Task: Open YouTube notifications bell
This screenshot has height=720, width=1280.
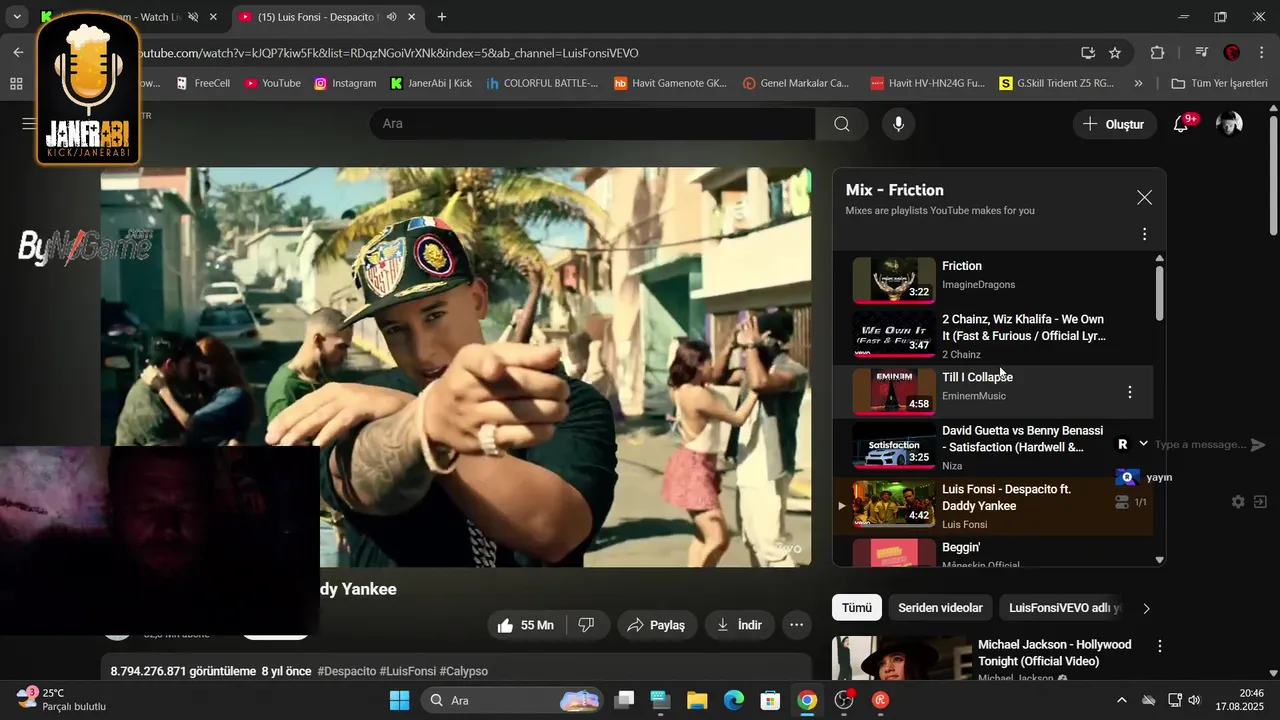Action: point(1181,124)
